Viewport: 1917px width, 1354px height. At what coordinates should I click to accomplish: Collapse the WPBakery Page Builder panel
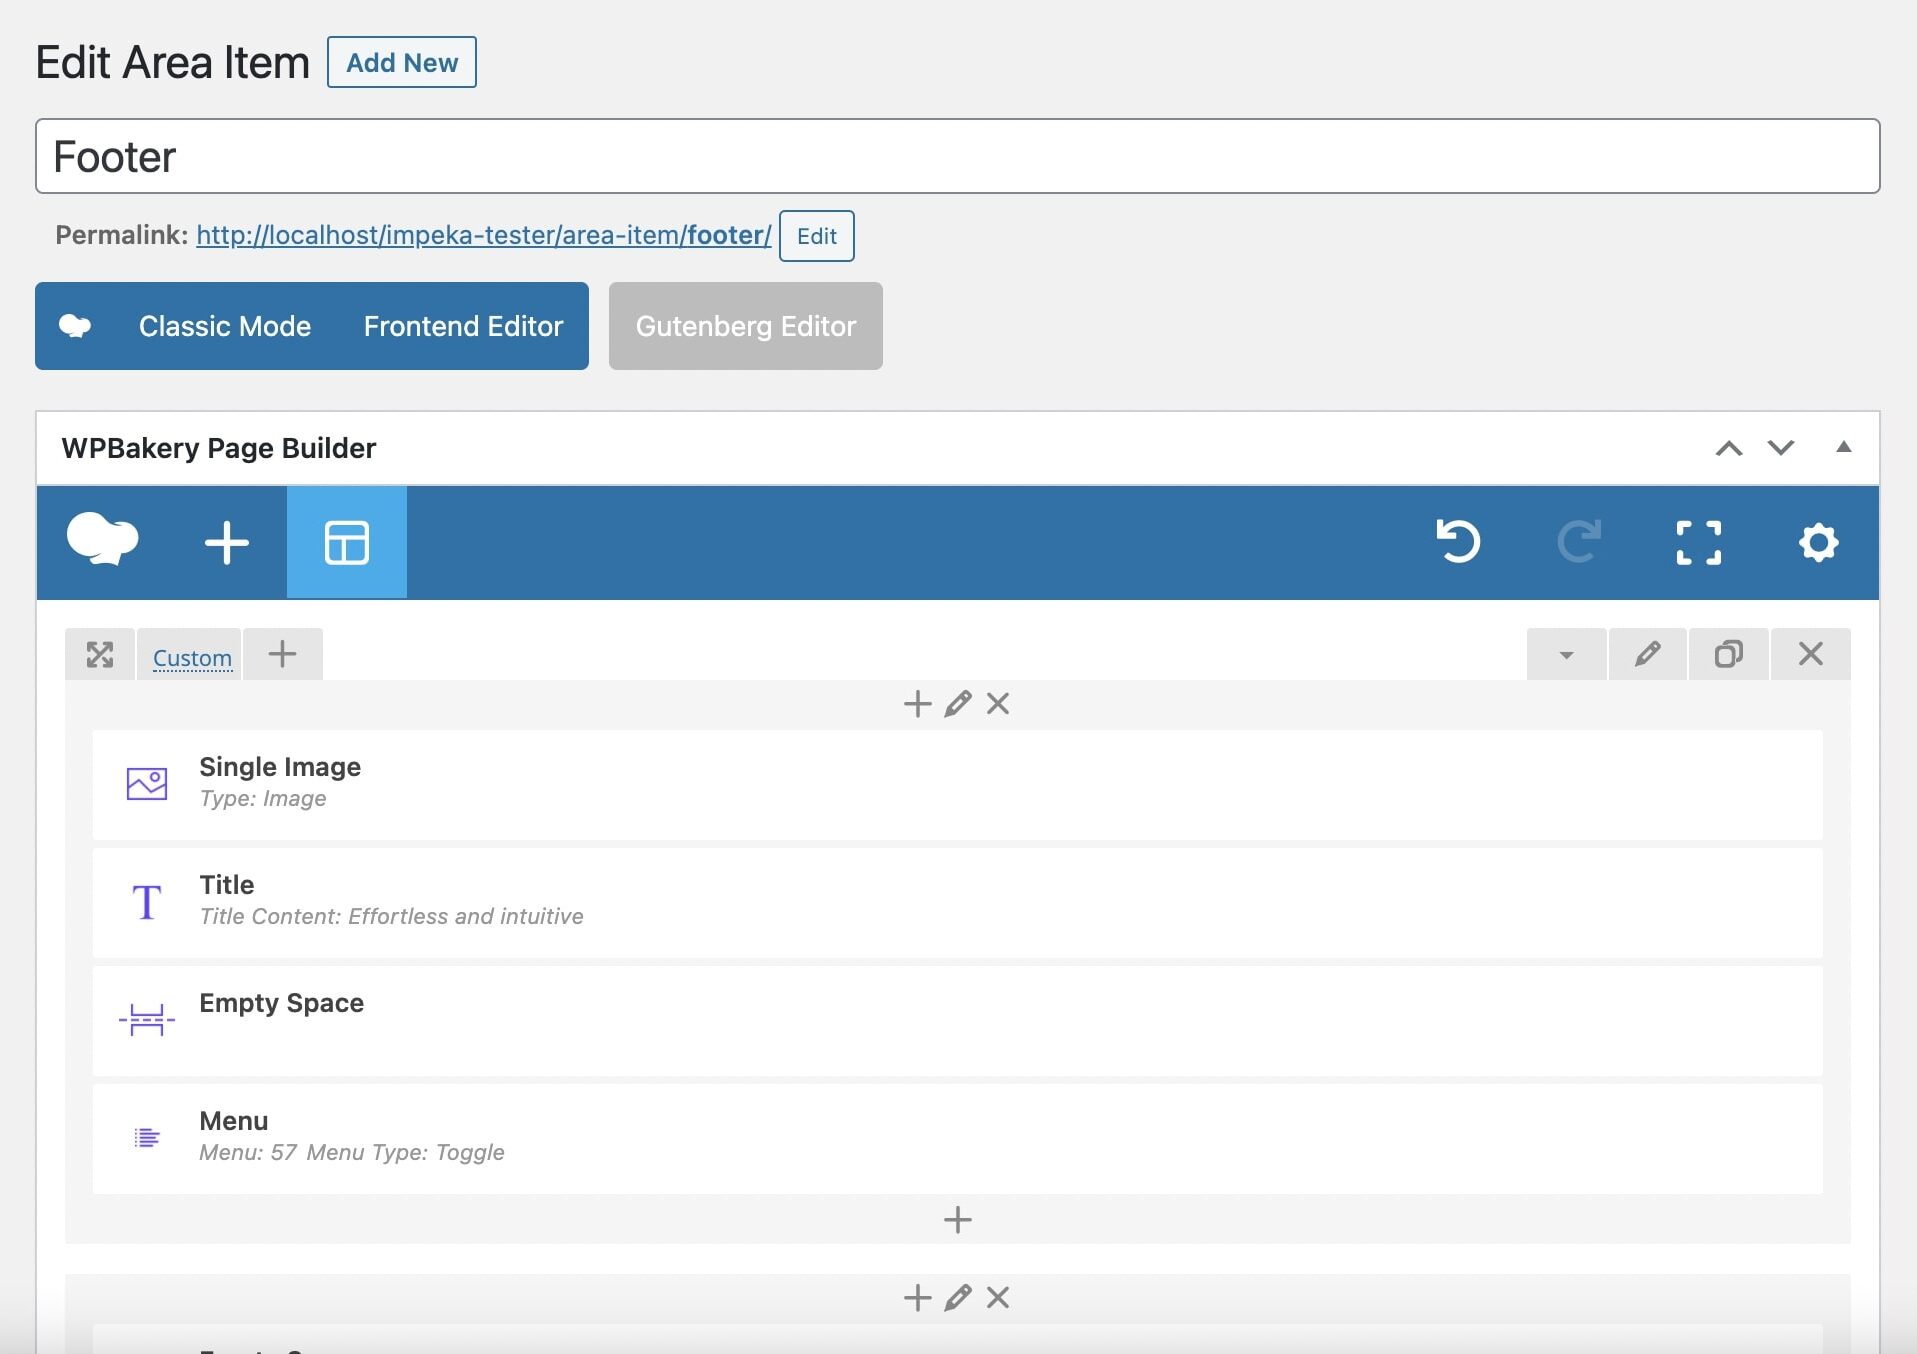point(1844,447)
